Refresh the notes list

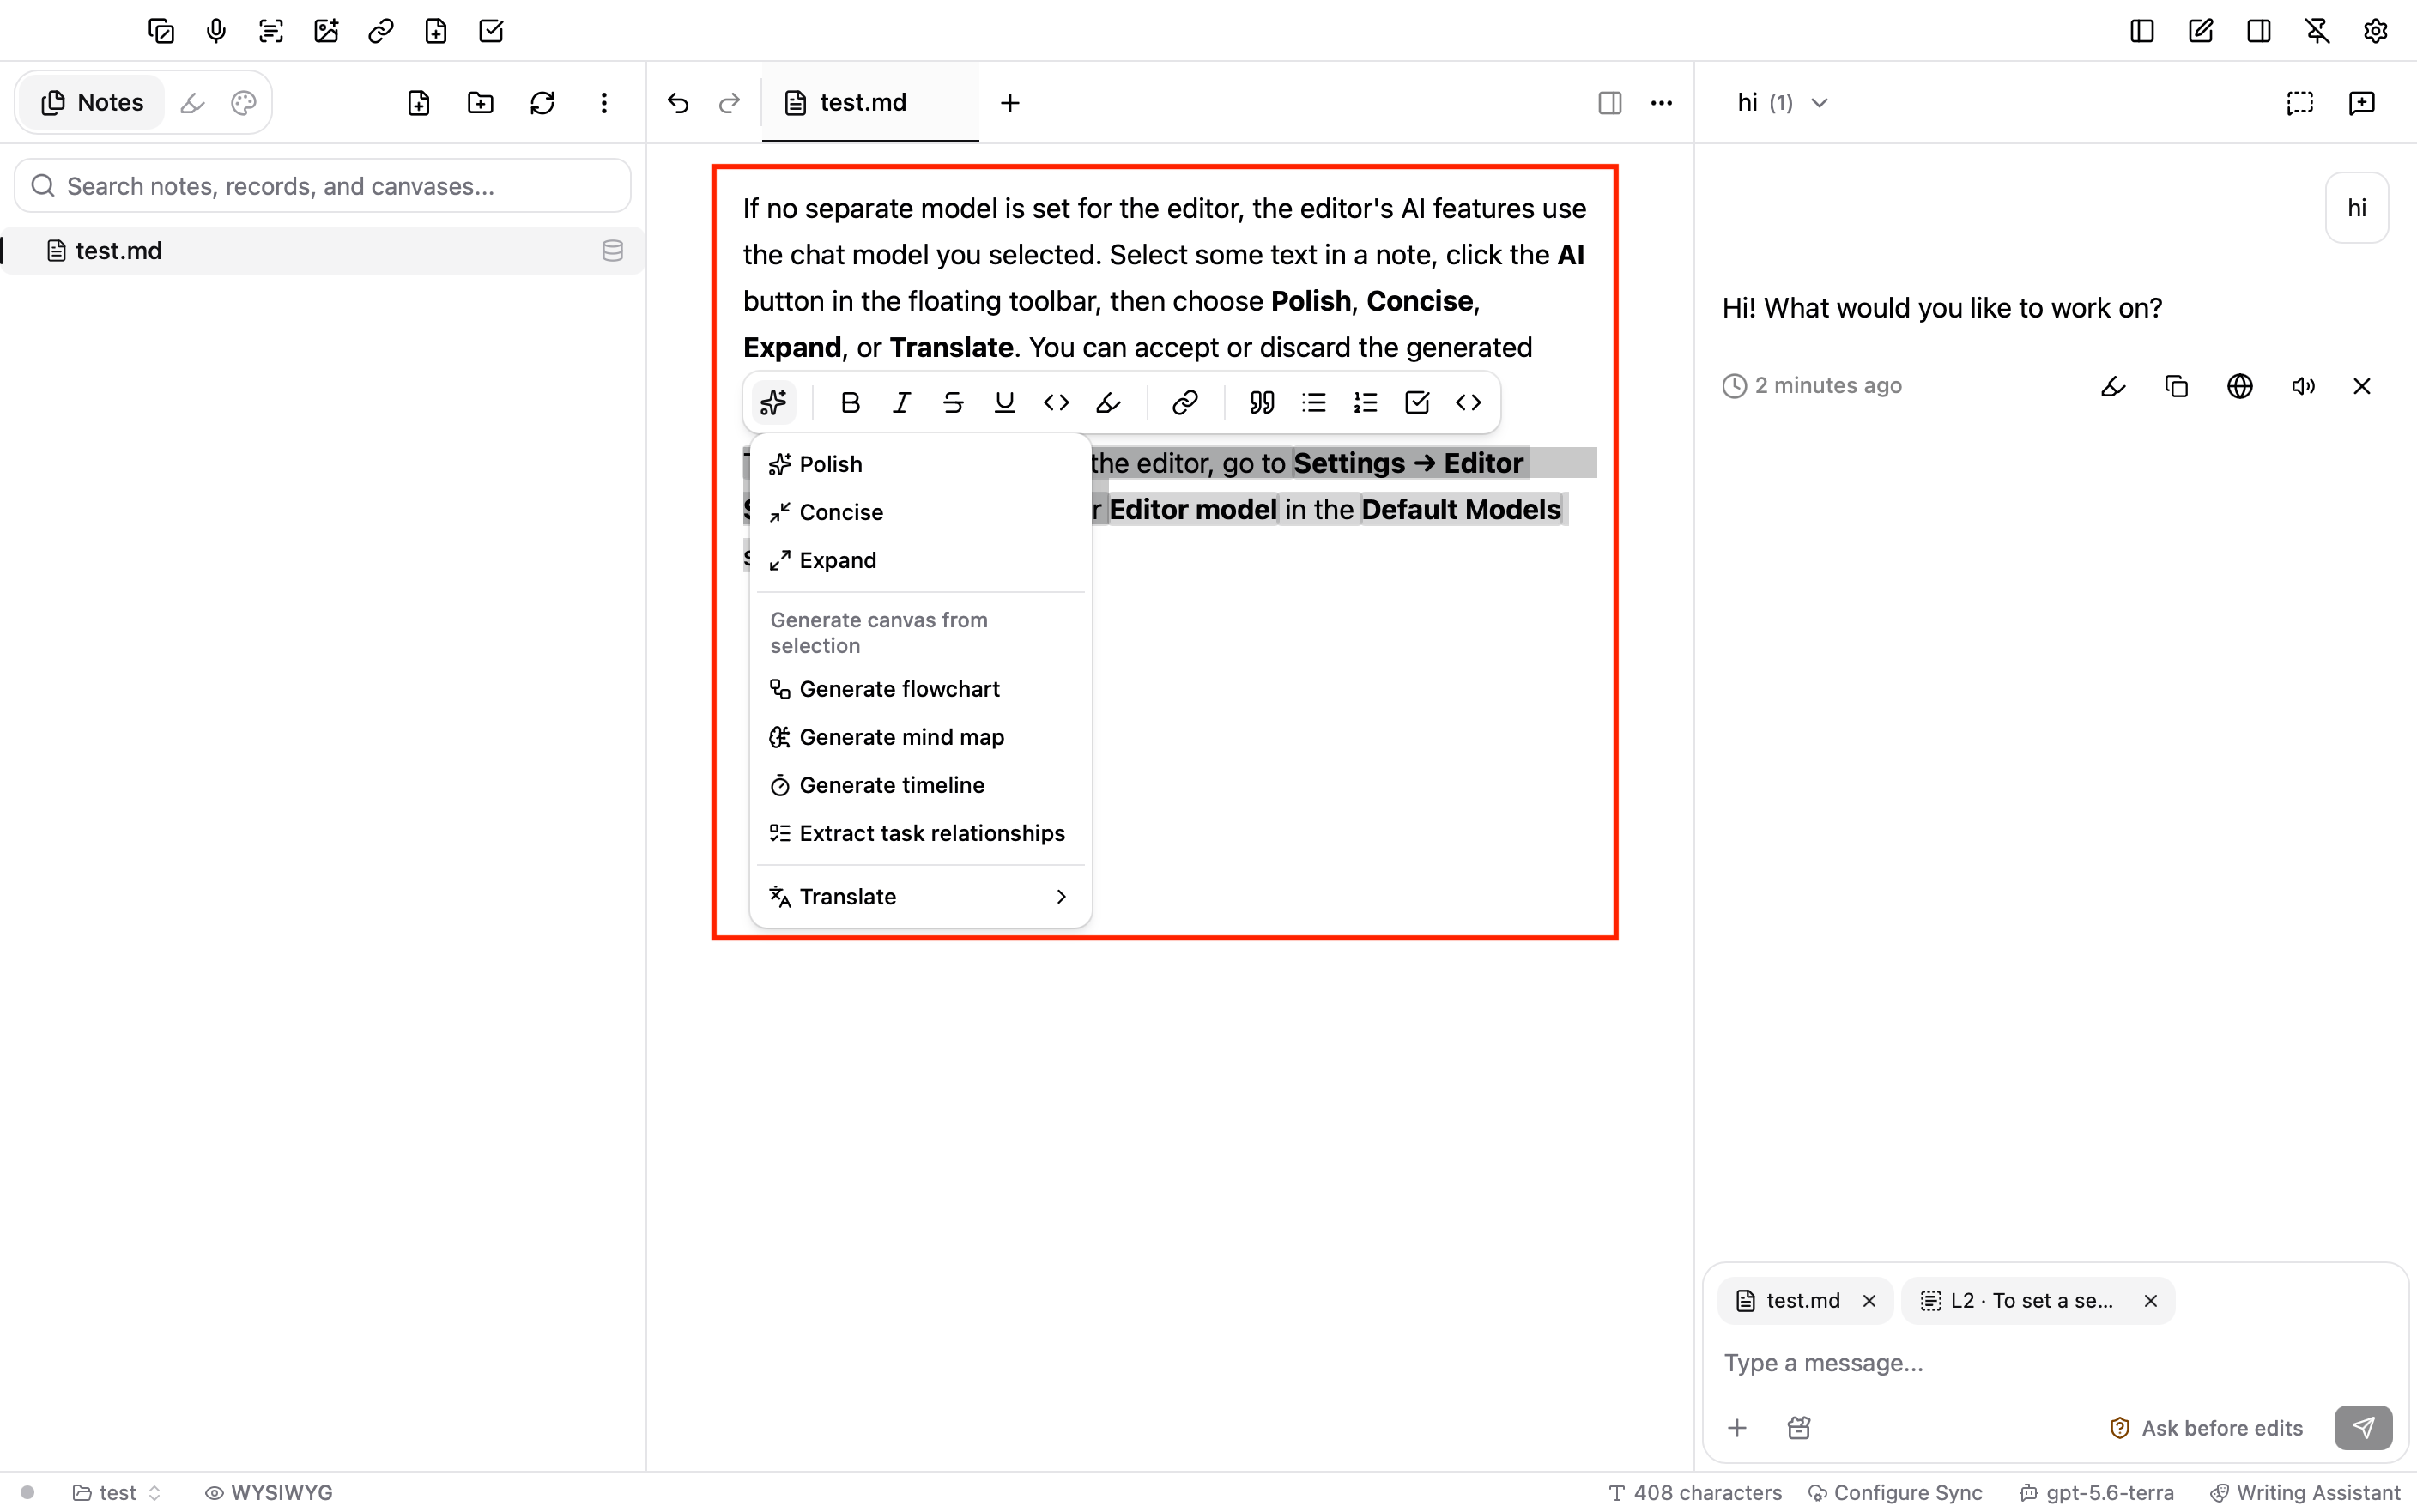pyautogui.click(x=542, y=102)
